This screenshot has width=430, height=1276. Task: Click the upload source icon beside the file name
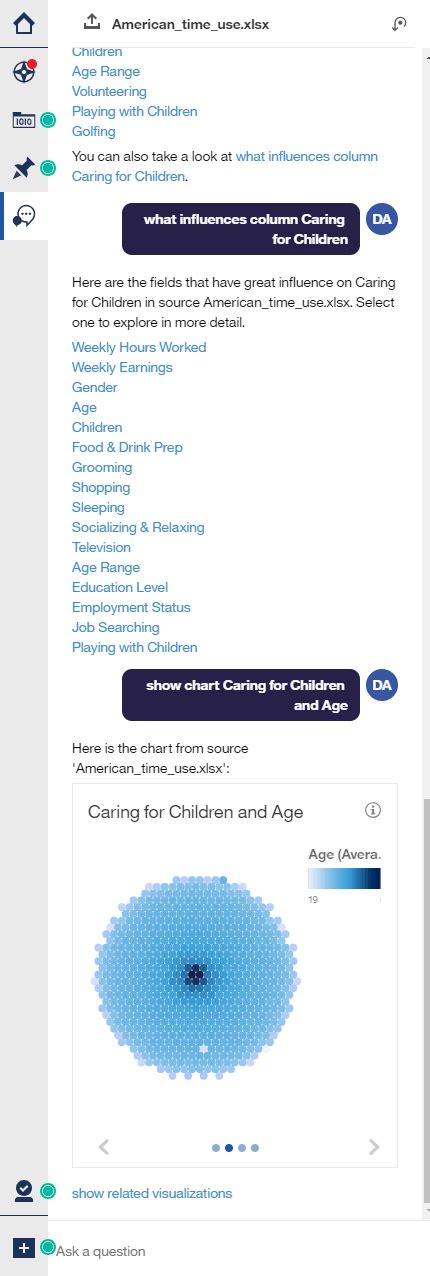pos(92,22)
